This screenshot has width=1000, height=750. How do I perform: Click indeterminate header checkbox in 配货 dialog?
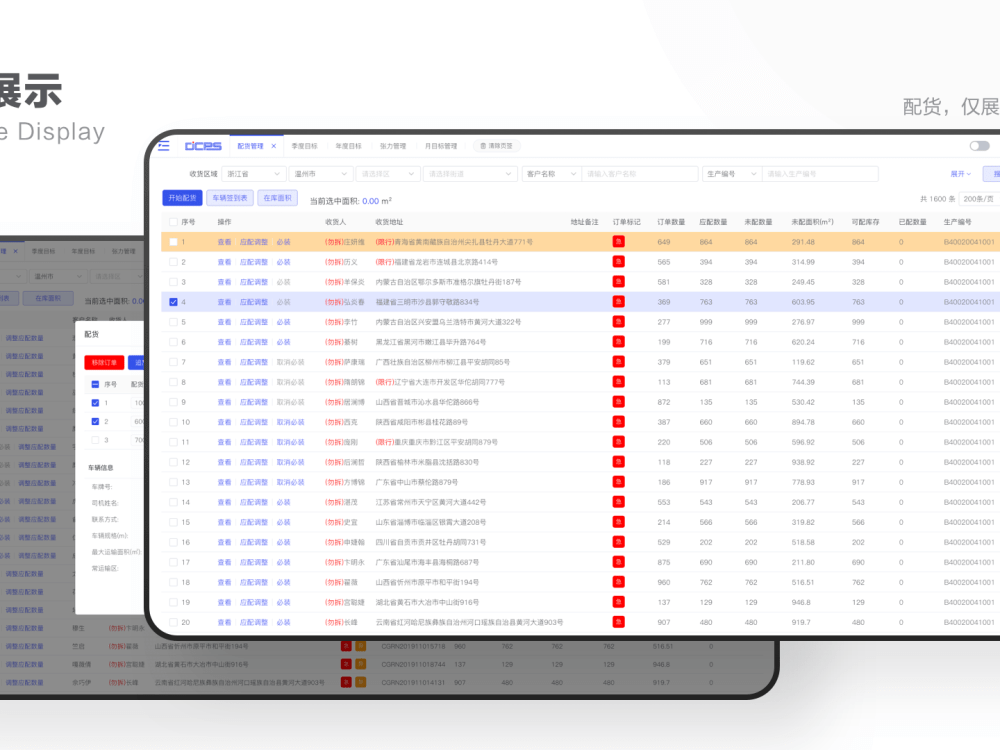click(x=95, y=385)
